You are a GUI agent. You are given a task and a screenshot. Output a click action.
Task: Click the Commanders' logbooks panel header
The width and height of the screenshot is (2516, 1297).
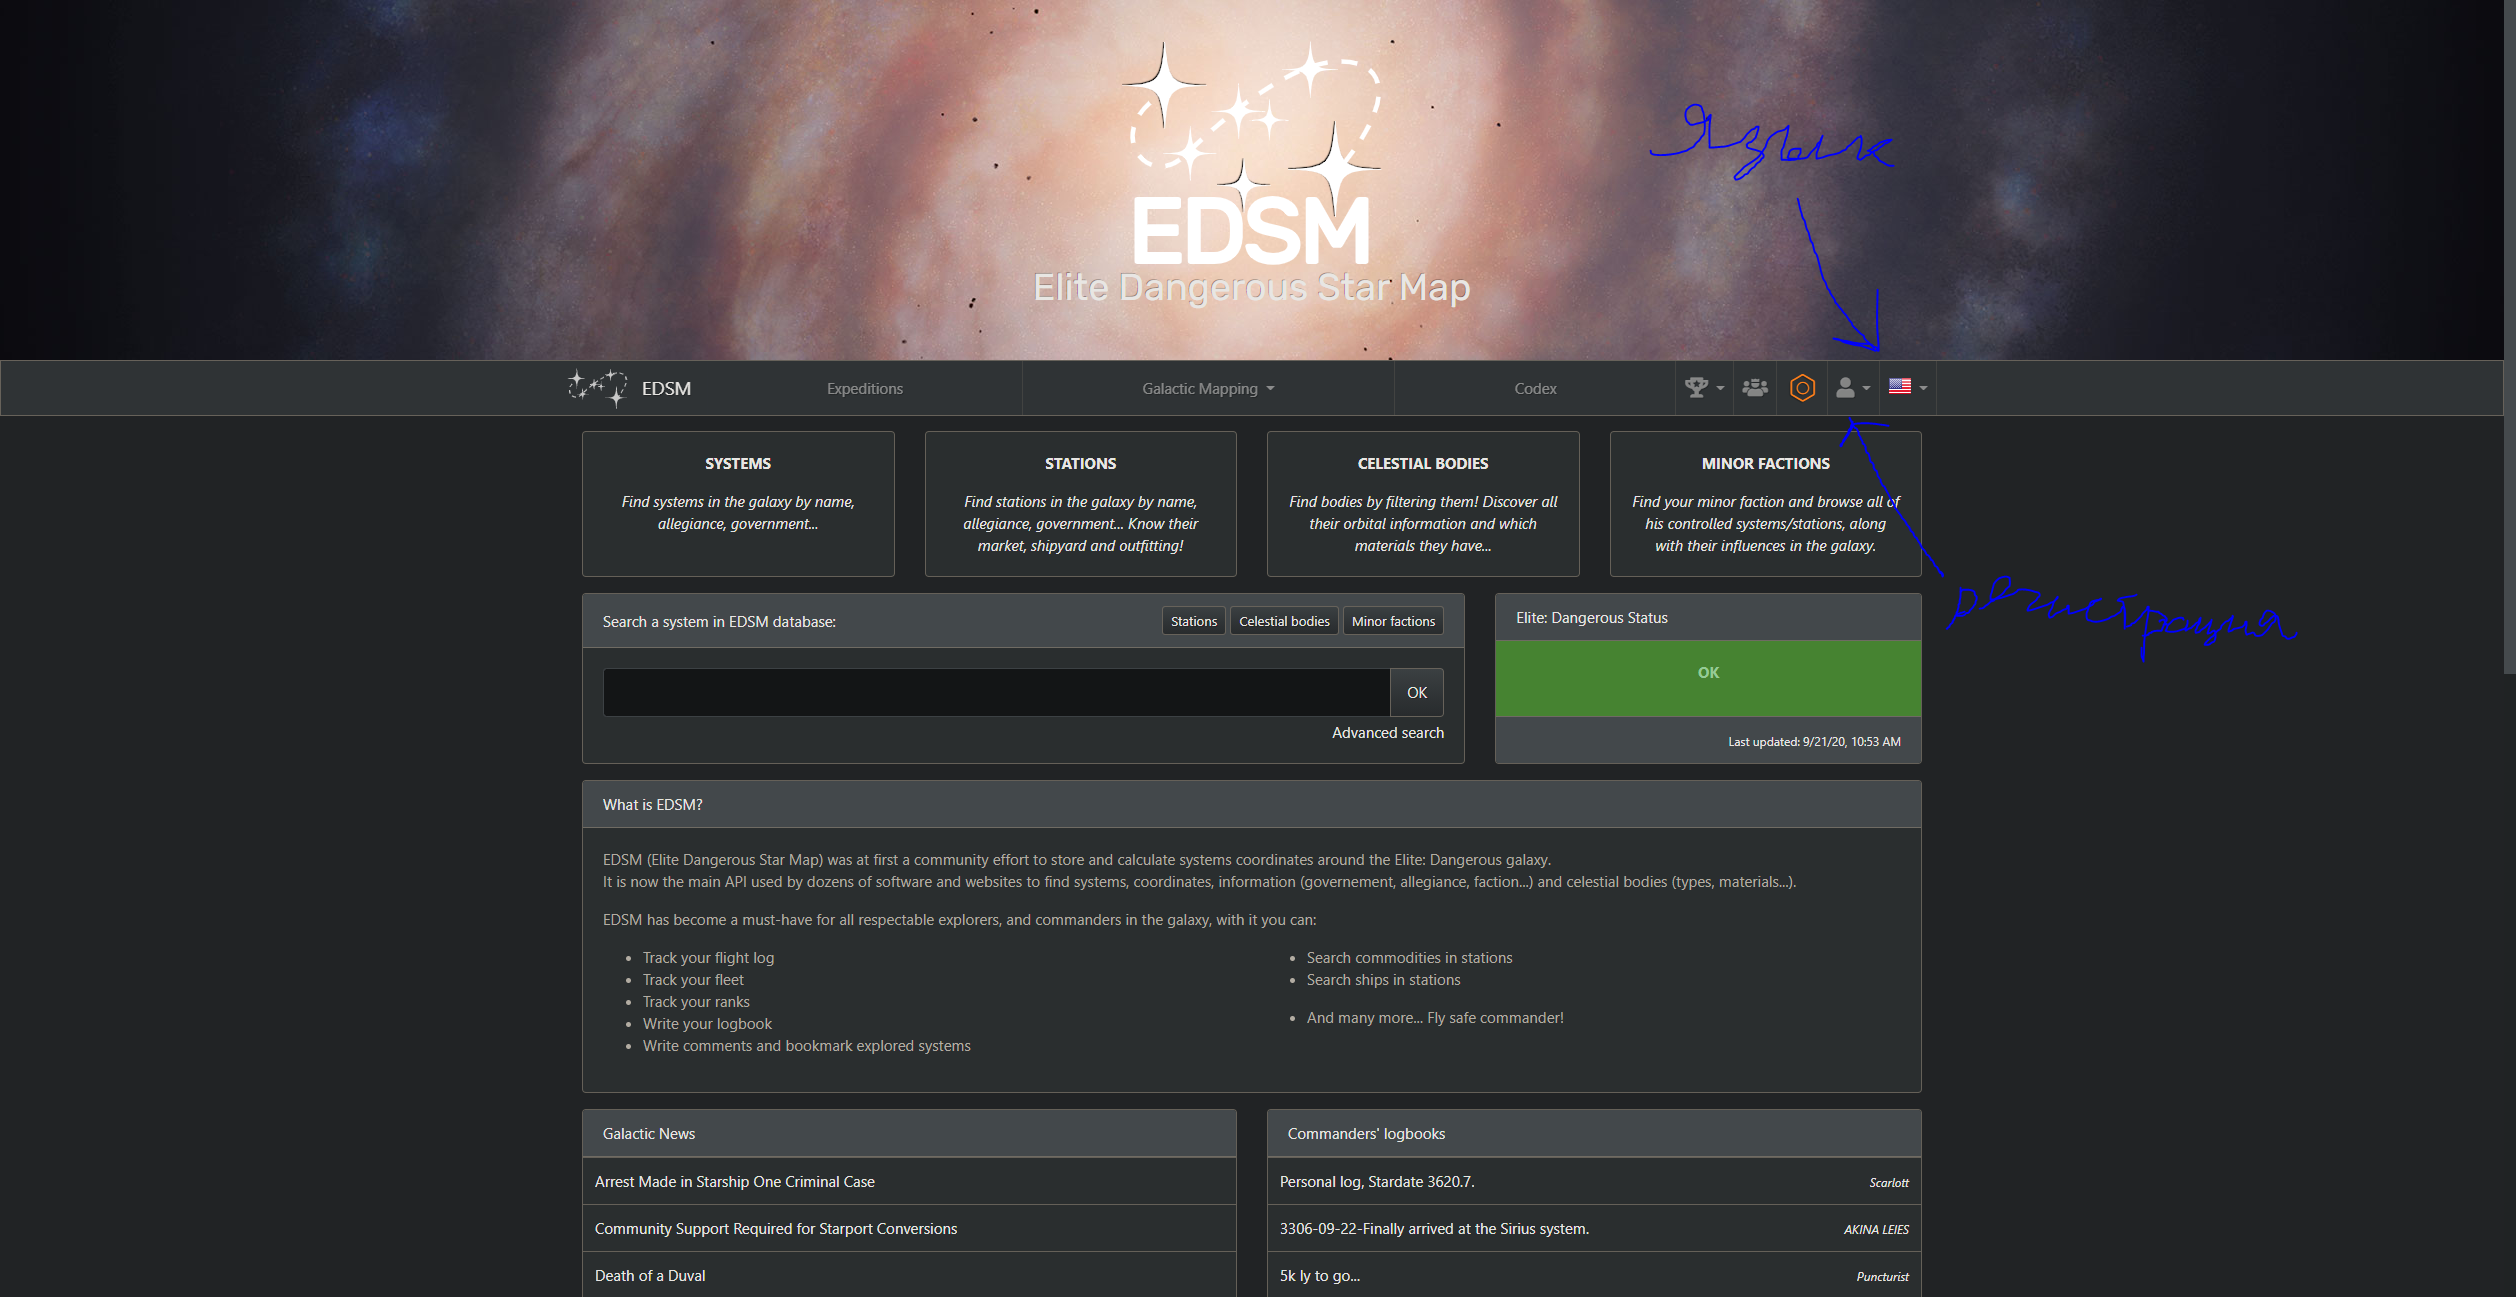tap(1594, 1134)
